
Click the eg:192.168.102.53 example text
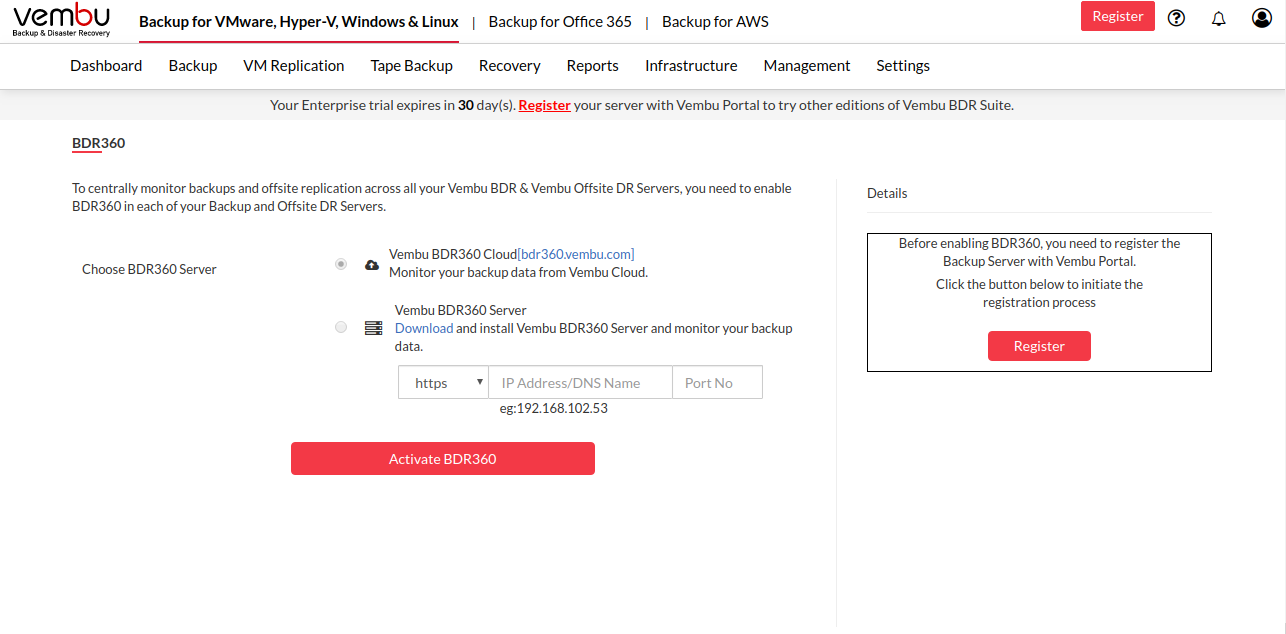click(554, 408)
